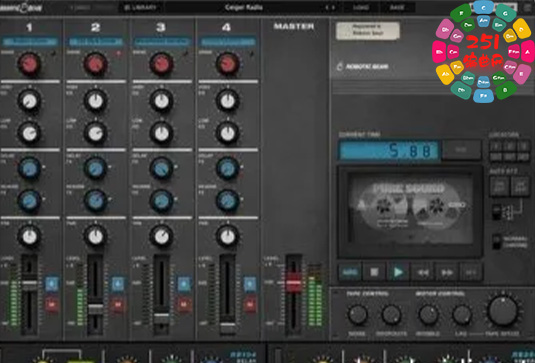The width and height of the screenshot is (535, 363).
Task: Open channel 1 blue sample selector
Action: [30, 42]
